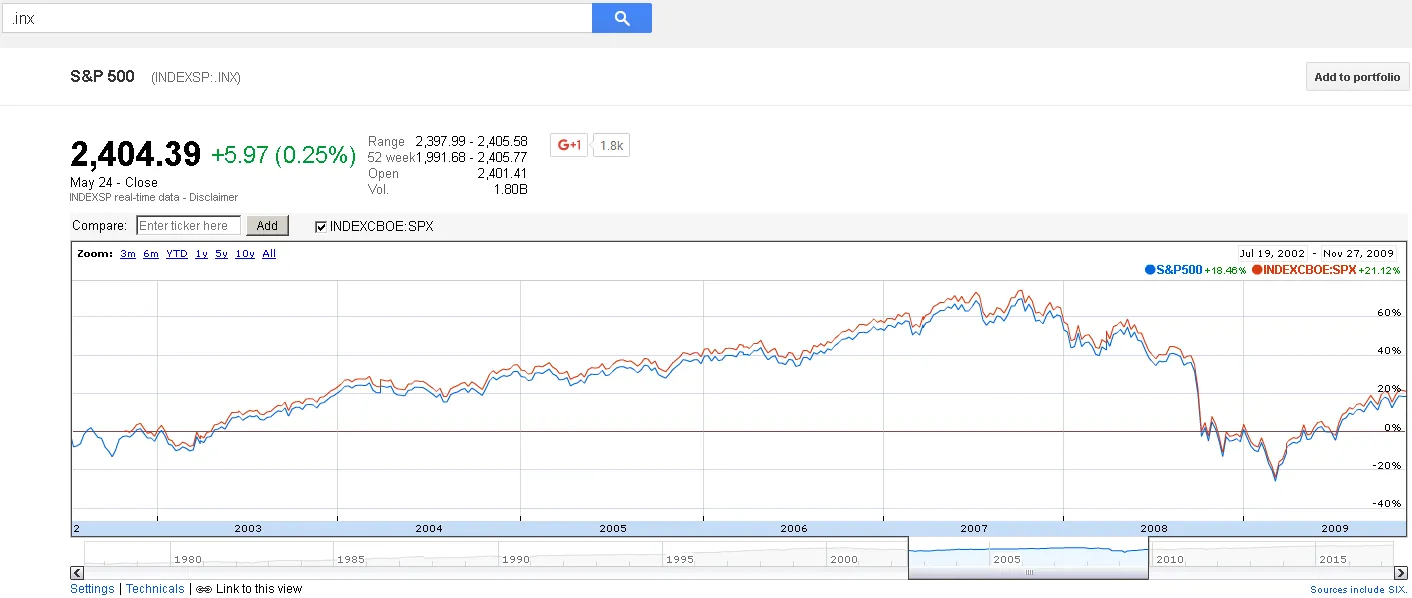Screen dimensions: 1412x598
Task: Set chart zoom to All
Action: point(269,254)
